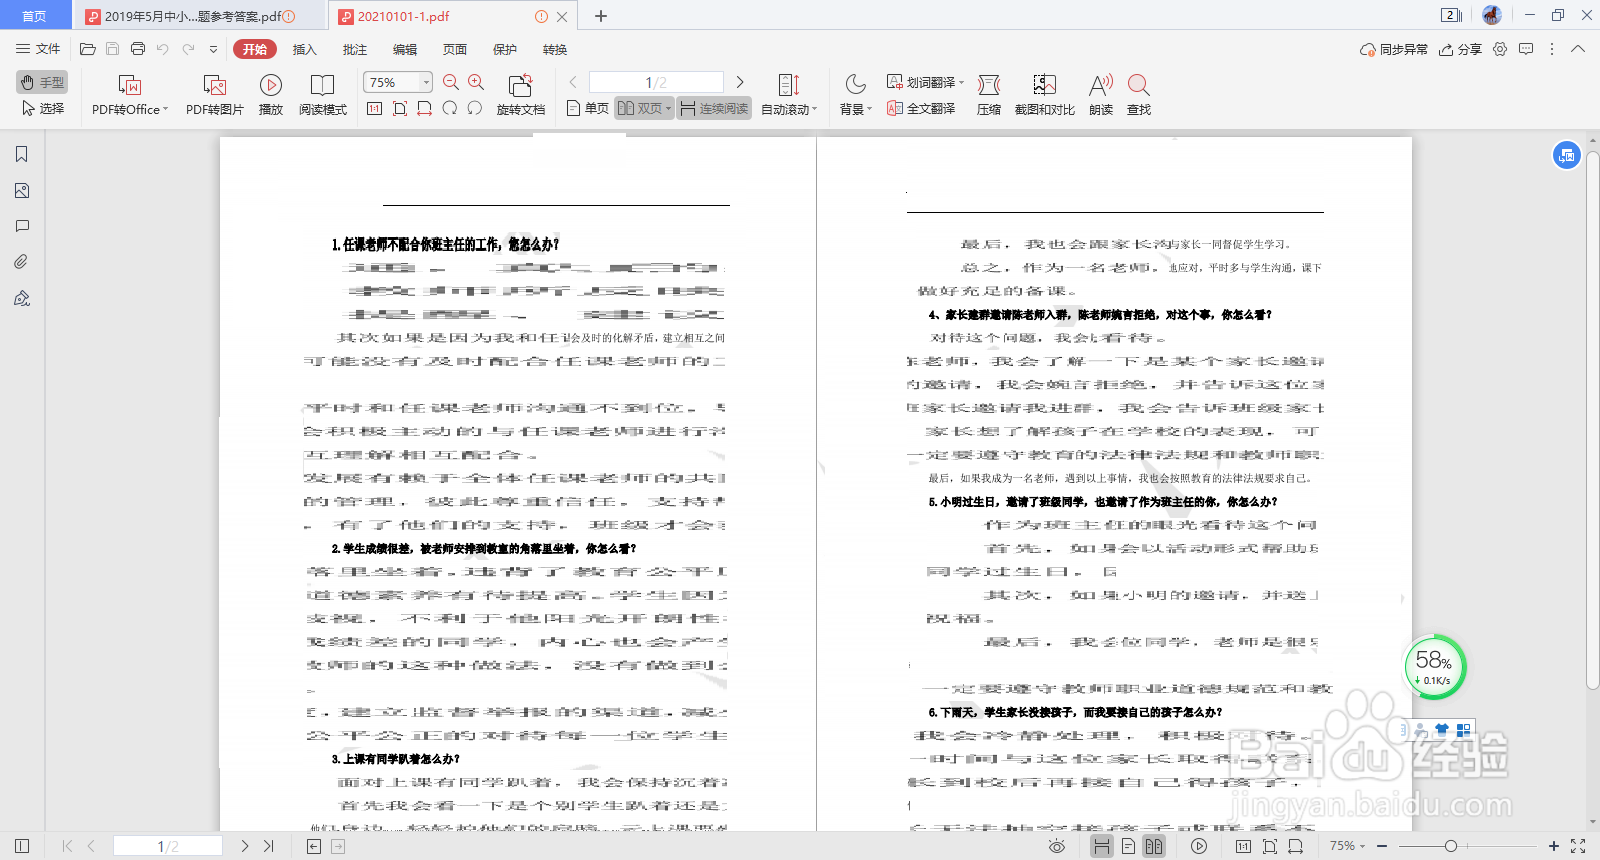Viewport: 1600px width, 860px height.
Task: Click 全文翻译 full text translation
Action: tap(921, 108)
